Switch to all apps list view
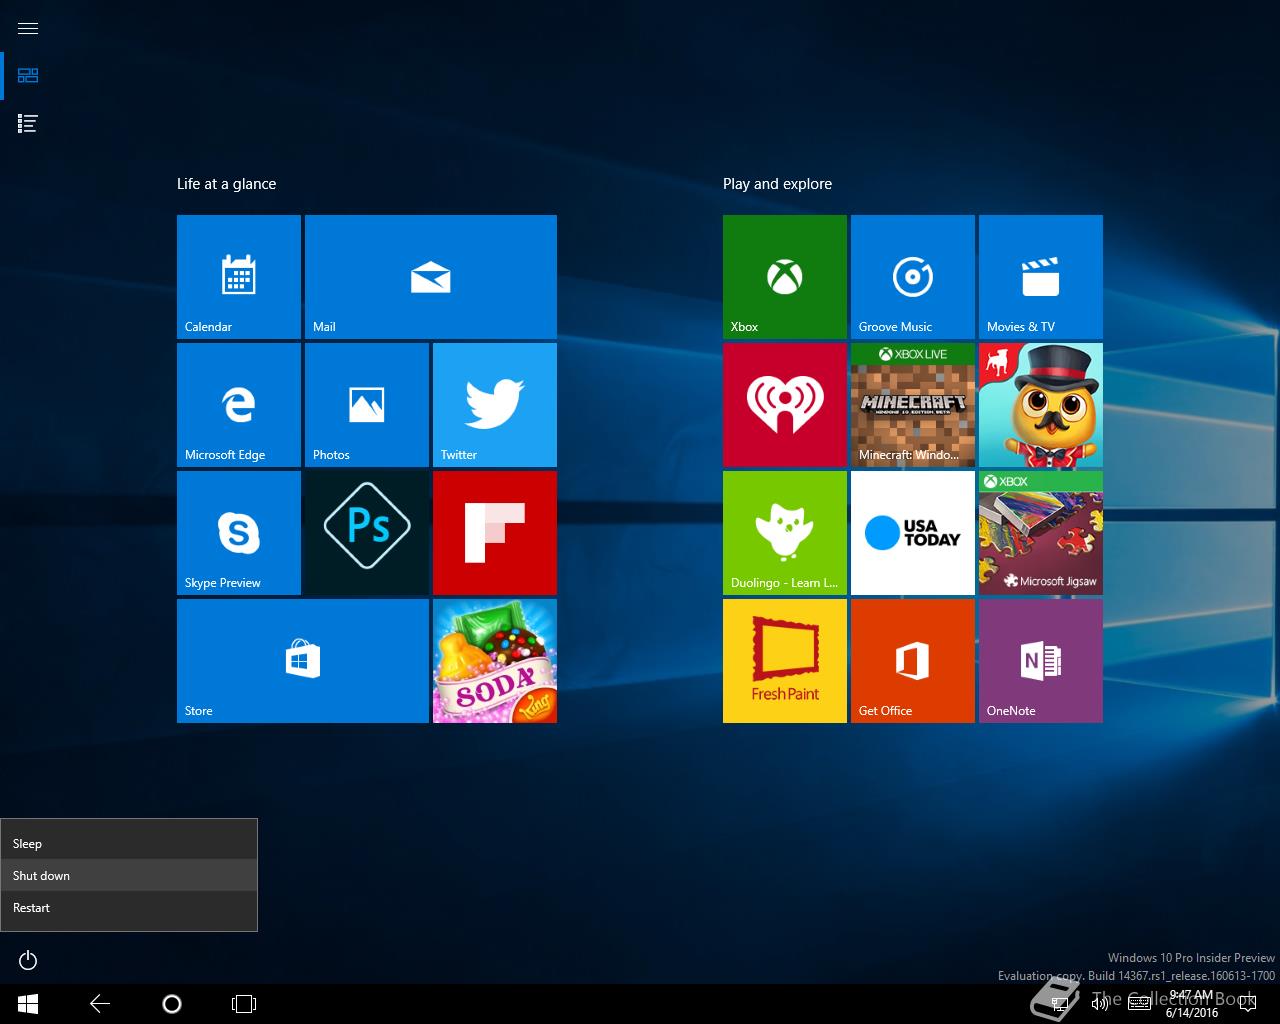 (28, 124)
